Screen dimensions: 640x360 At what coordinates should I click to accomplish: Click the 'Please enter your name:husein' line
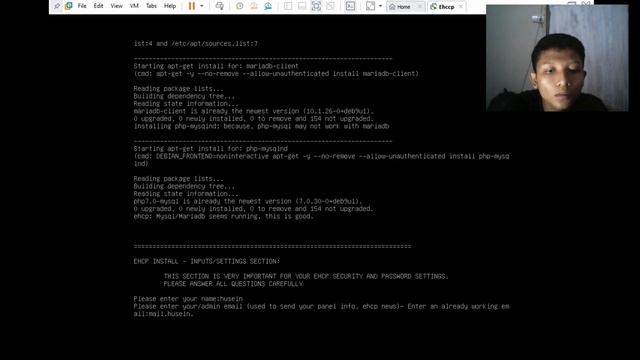pos(188,299)
